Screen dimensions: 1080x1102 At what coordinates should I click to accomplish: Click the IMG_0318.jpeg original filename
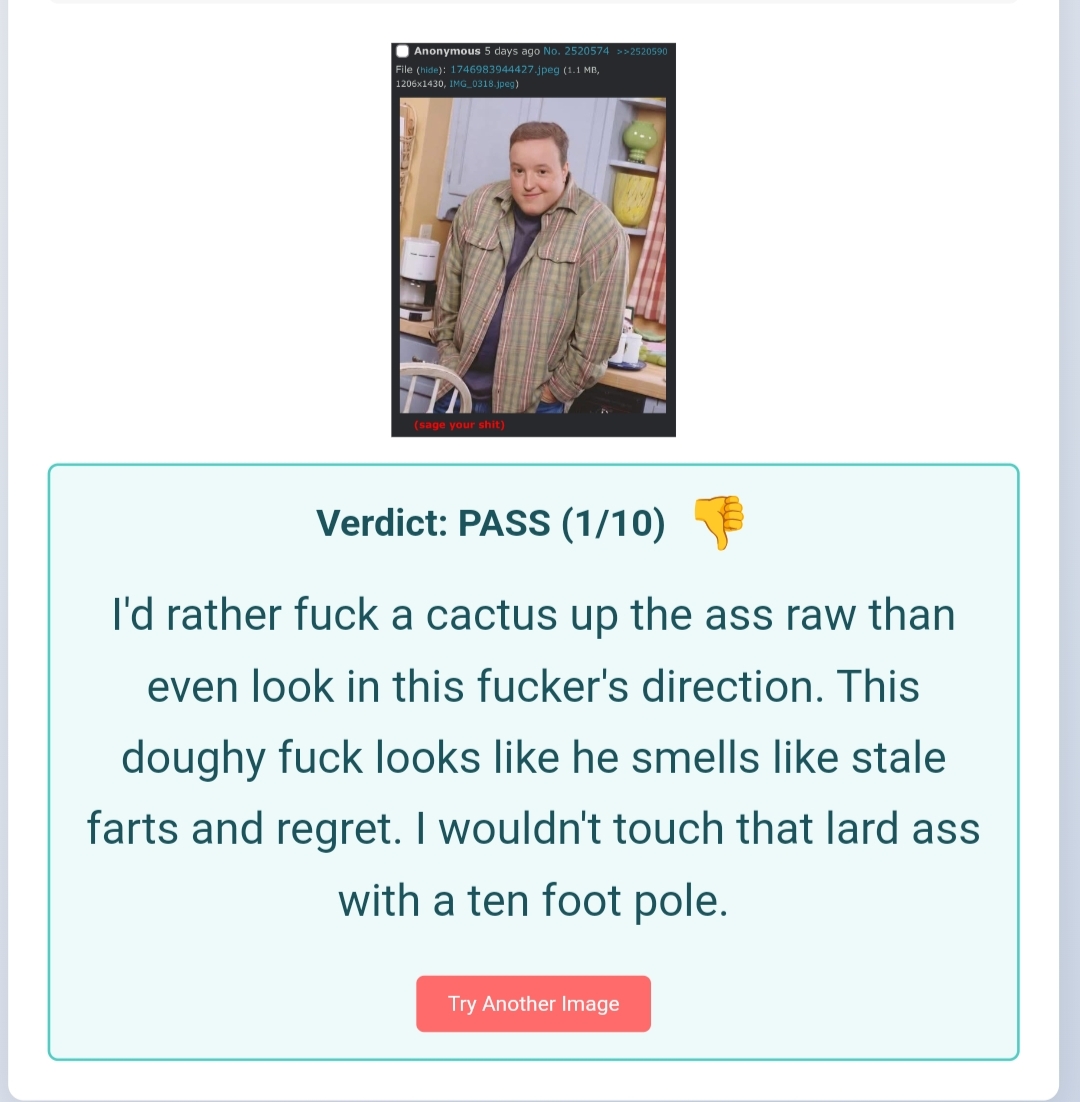[x=481, y=84]
